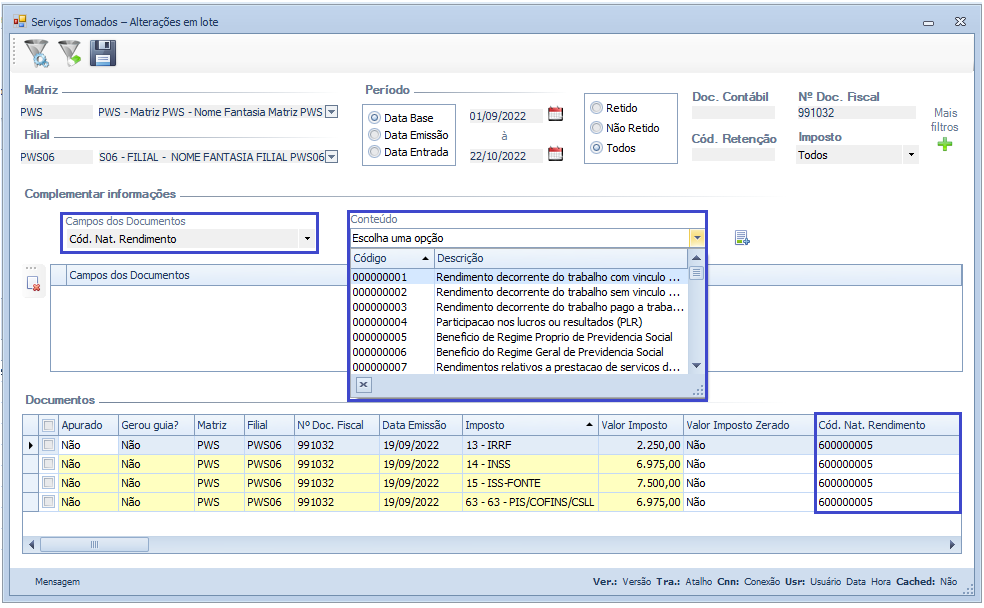
Task: Expand the Campos dos Documentos combo box
Action: coord(307,239)
